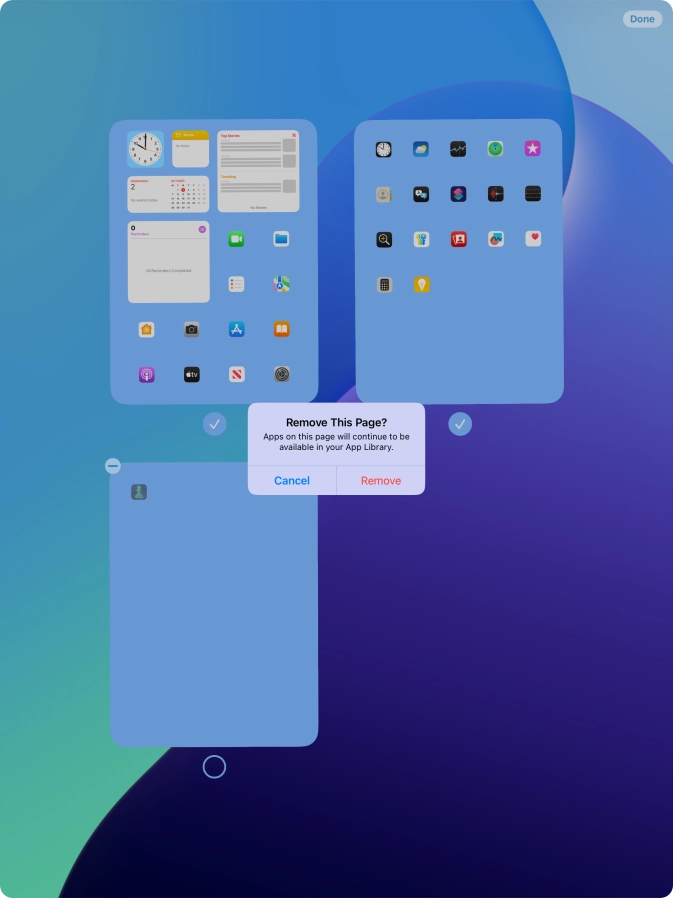Tap the App Store icon
This screenshot has width=673, height=898.
click(x=237, y=329)
